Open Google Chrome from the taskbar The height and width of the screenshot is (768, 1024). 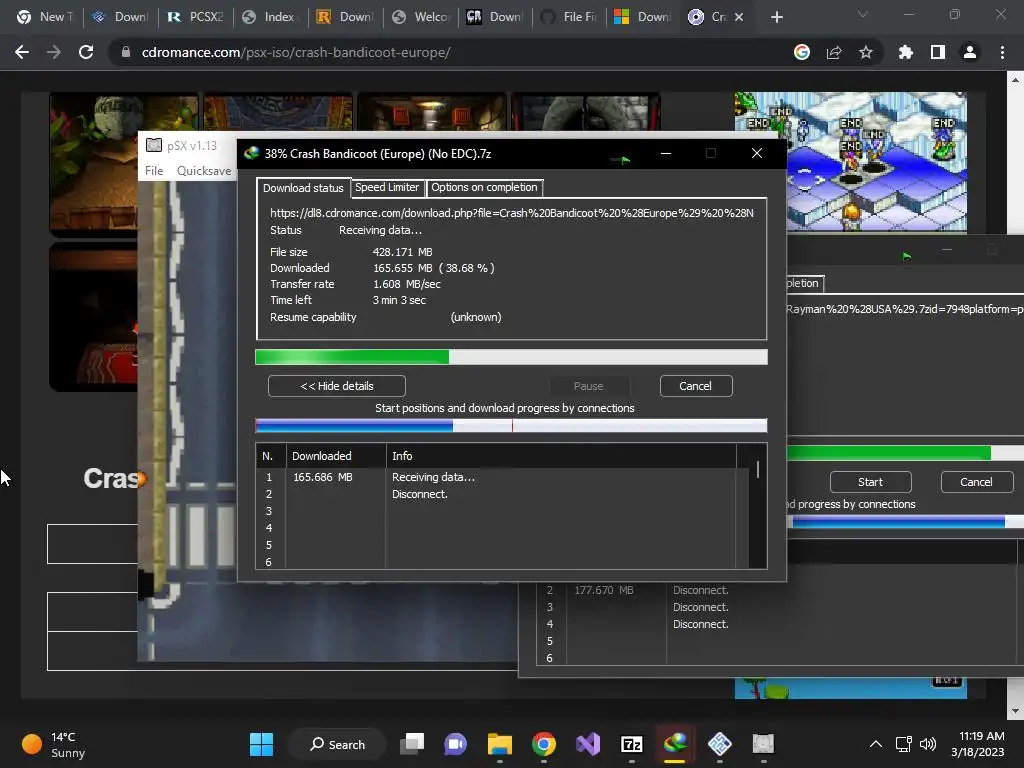[x=543, y=744]
